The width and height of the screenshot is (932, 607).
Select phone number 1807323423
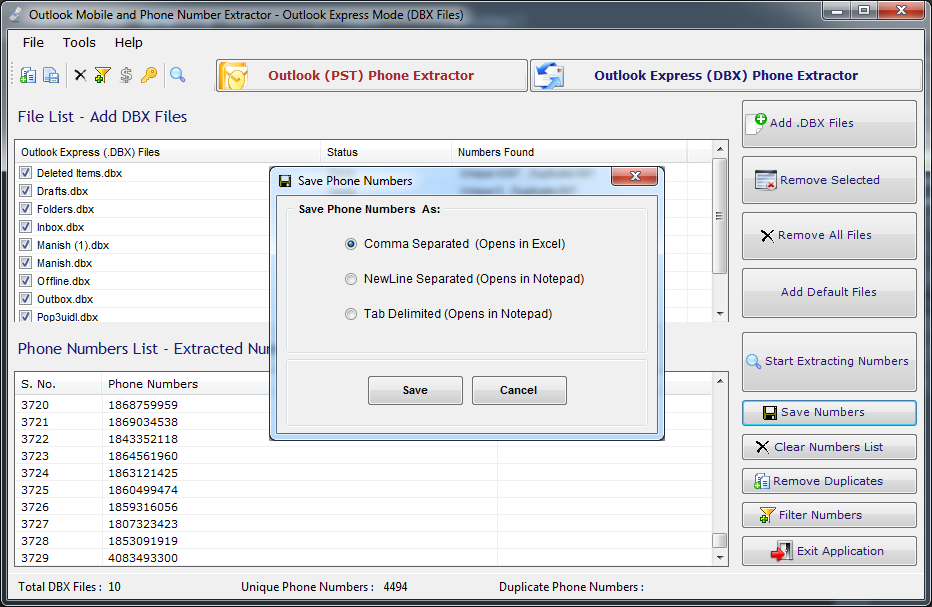(x=143, y=524)
